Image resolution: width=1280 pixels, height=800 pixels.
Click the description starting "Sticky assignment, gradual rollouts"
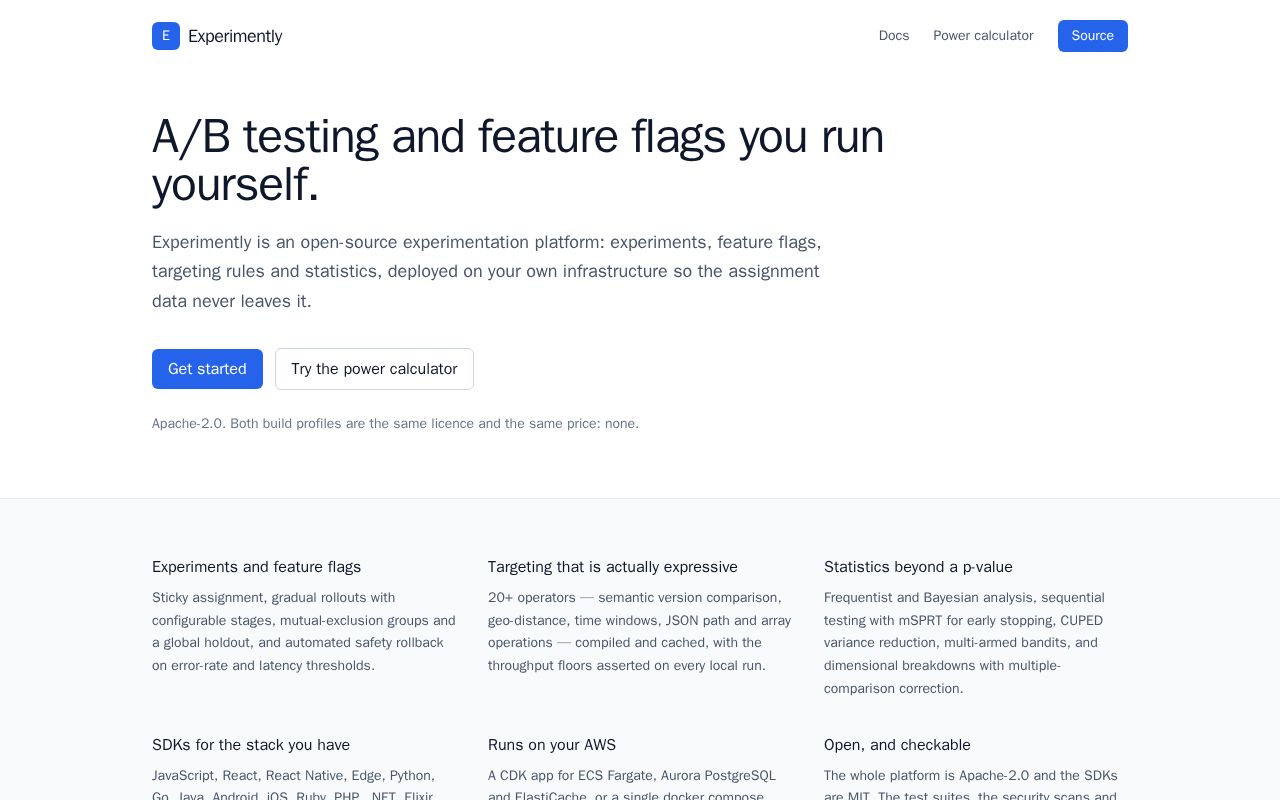[304, 632]
